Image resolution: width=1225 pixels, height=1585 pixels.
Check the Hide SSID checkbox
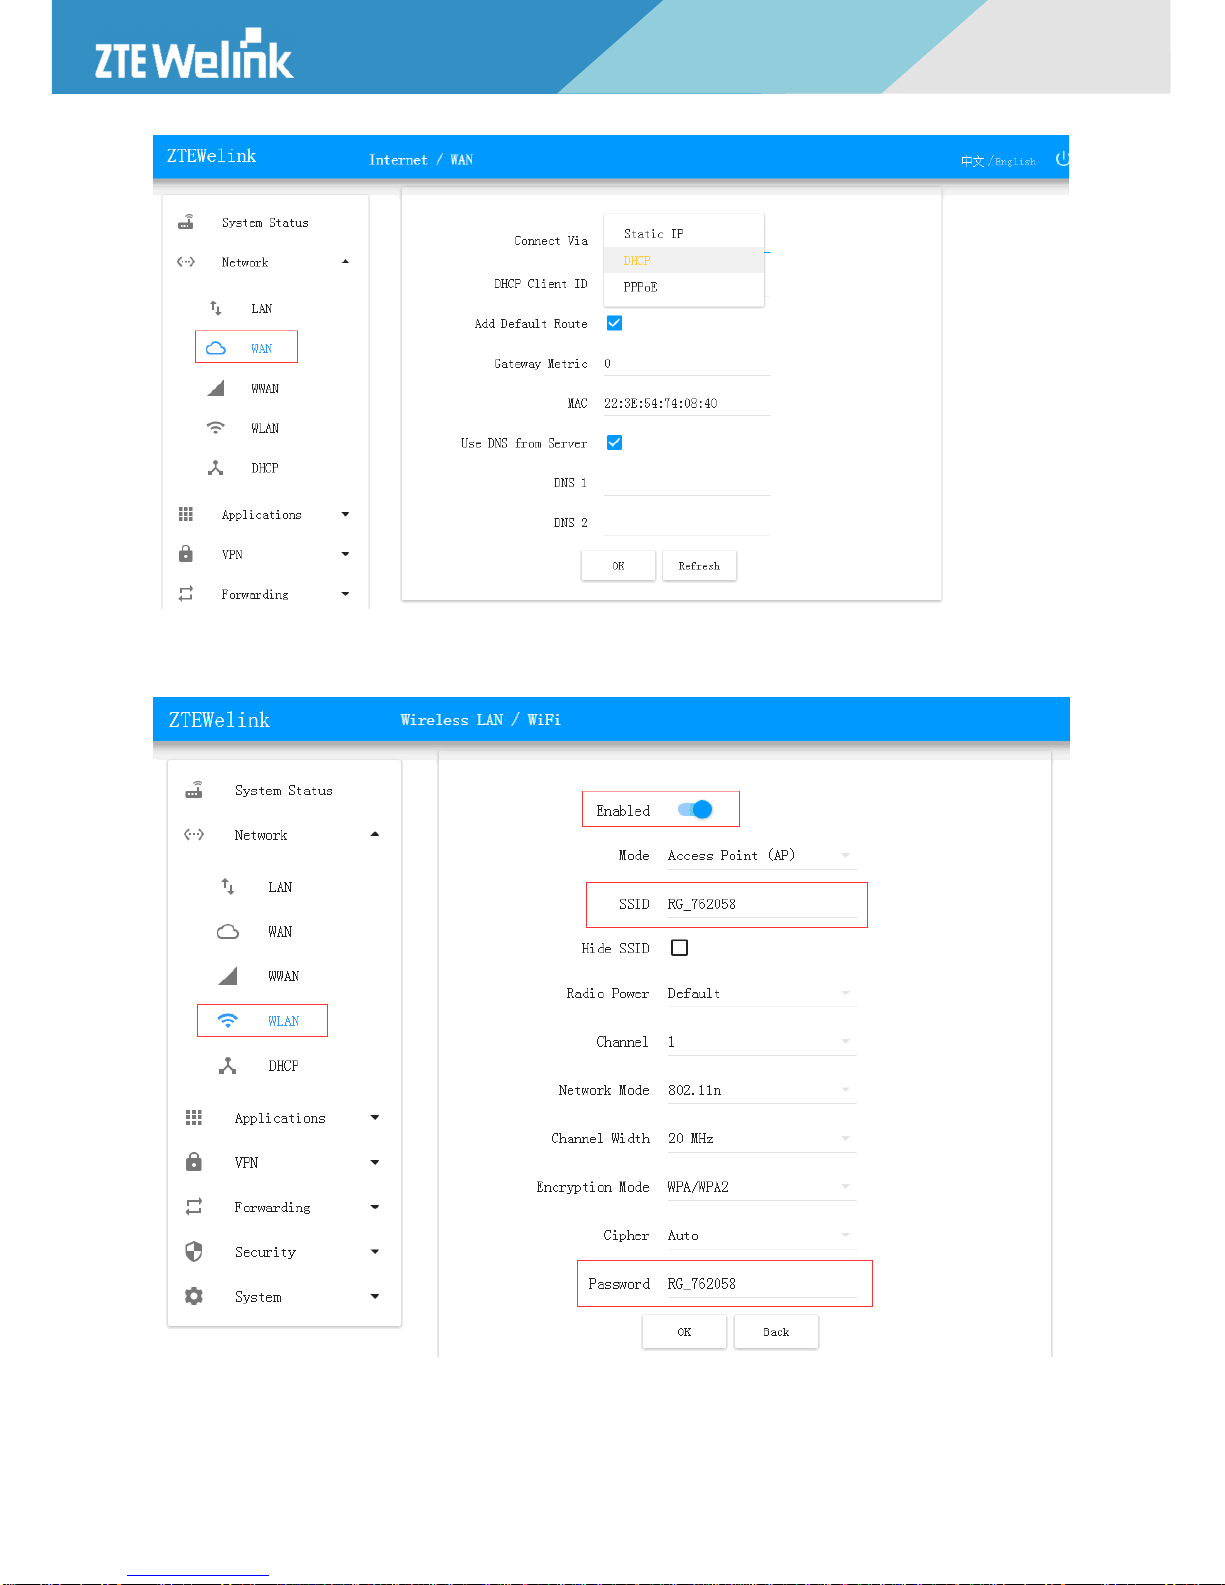tap(680, 948)
